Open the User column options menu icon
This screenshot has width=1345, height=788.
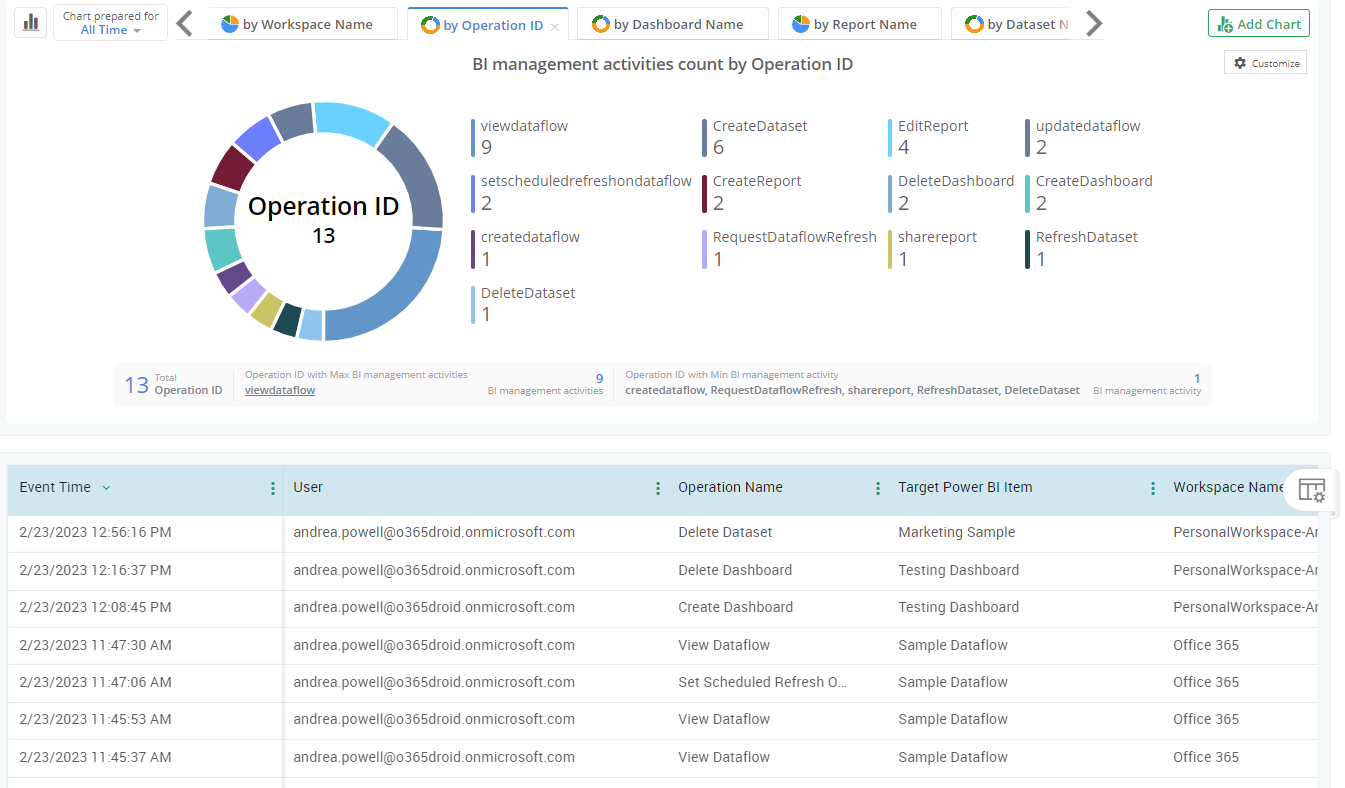(x=657, y=487)
